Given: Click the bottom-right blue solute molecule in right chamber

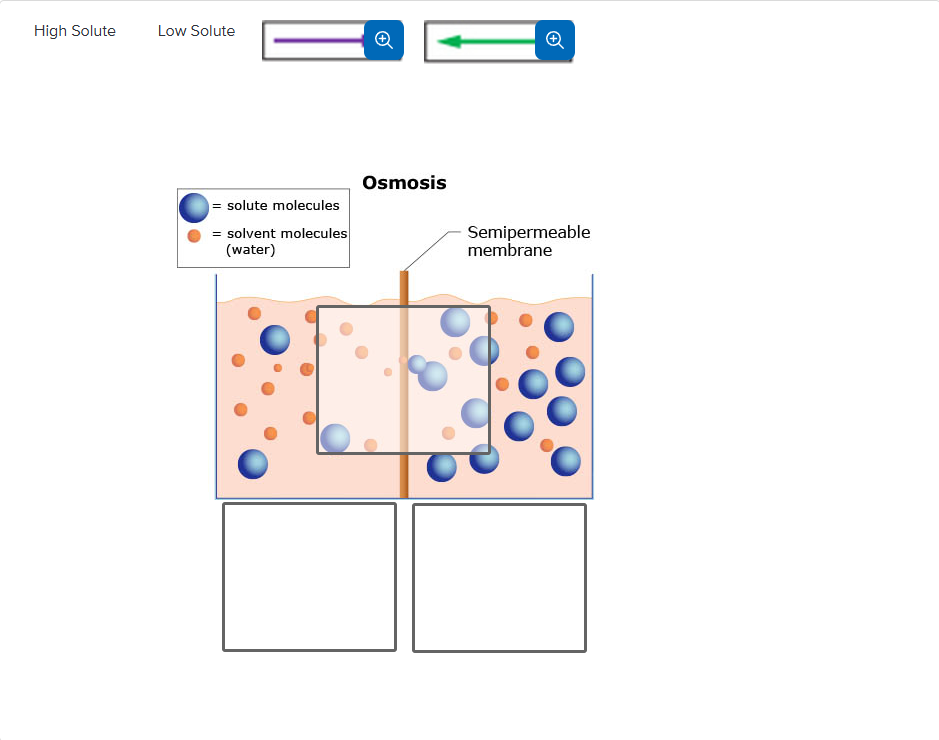Looking at the screenshot, I should coord(565,461).
